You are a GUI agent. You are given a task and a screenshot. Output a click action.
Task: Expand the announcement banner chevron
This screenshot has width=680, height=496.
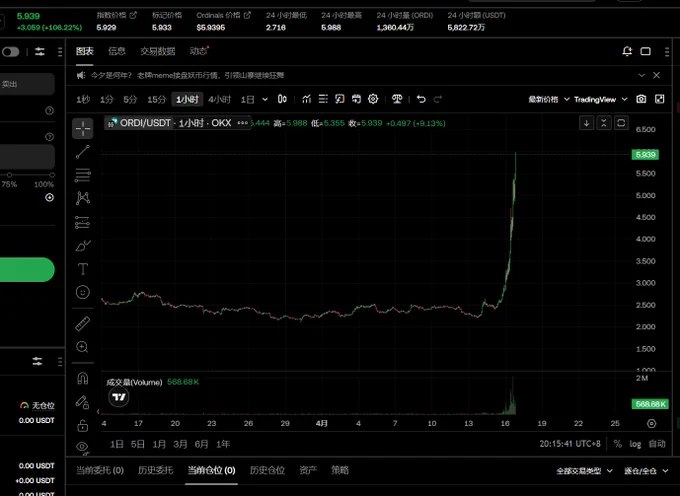(641, 75)
